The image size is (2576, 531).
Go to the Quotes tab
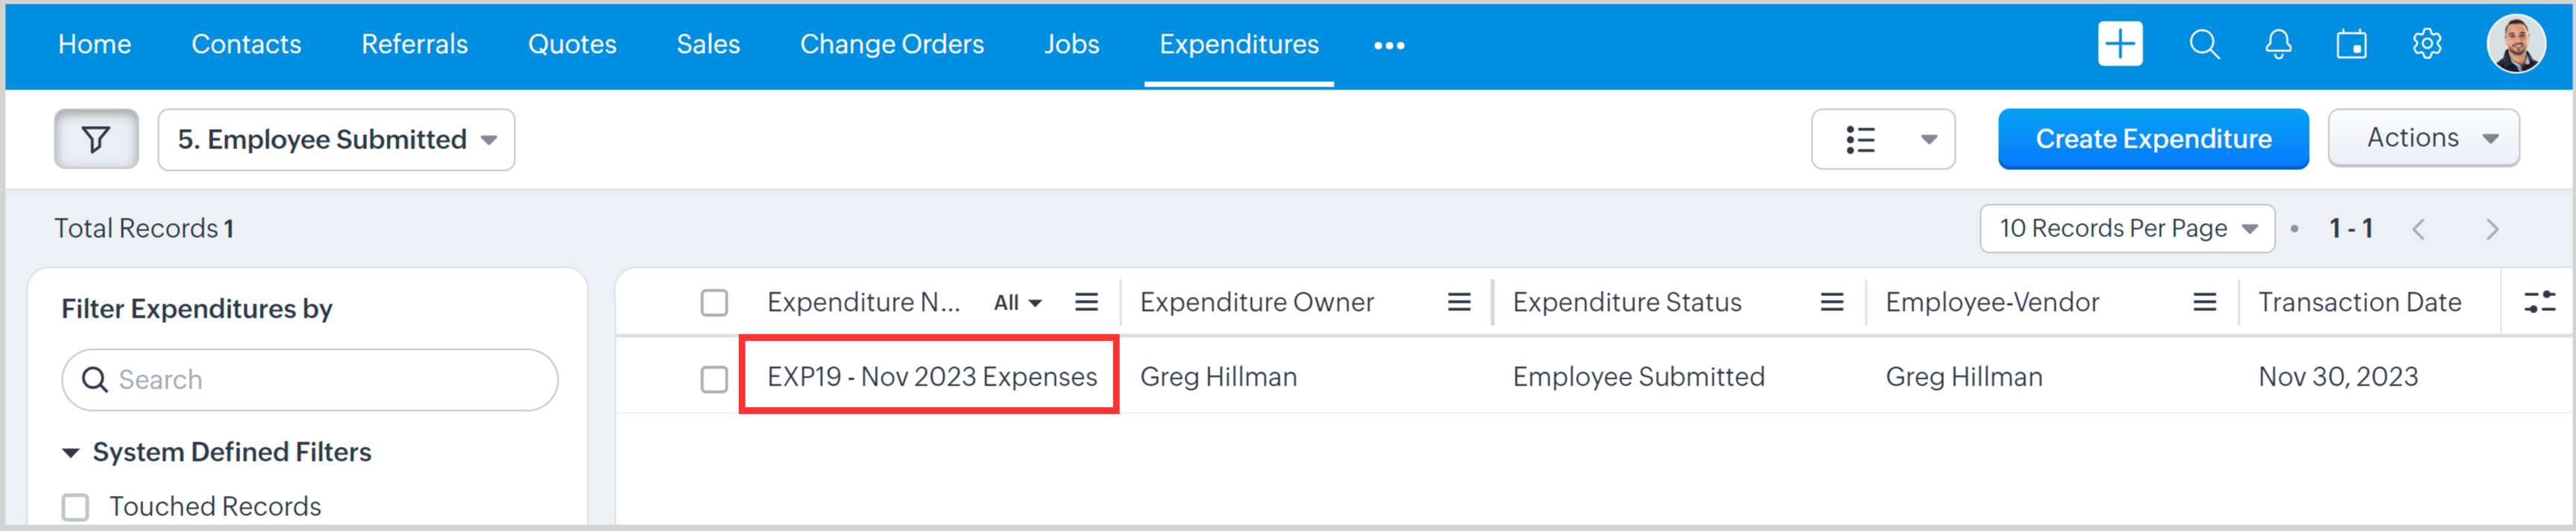(x=572, y=44)
